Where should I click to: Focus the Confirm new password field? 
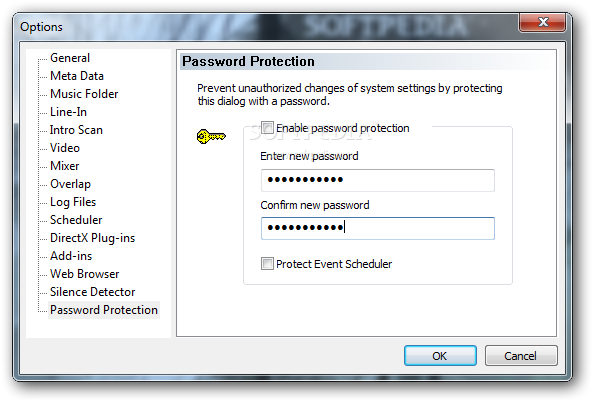[x=377, y=228]
